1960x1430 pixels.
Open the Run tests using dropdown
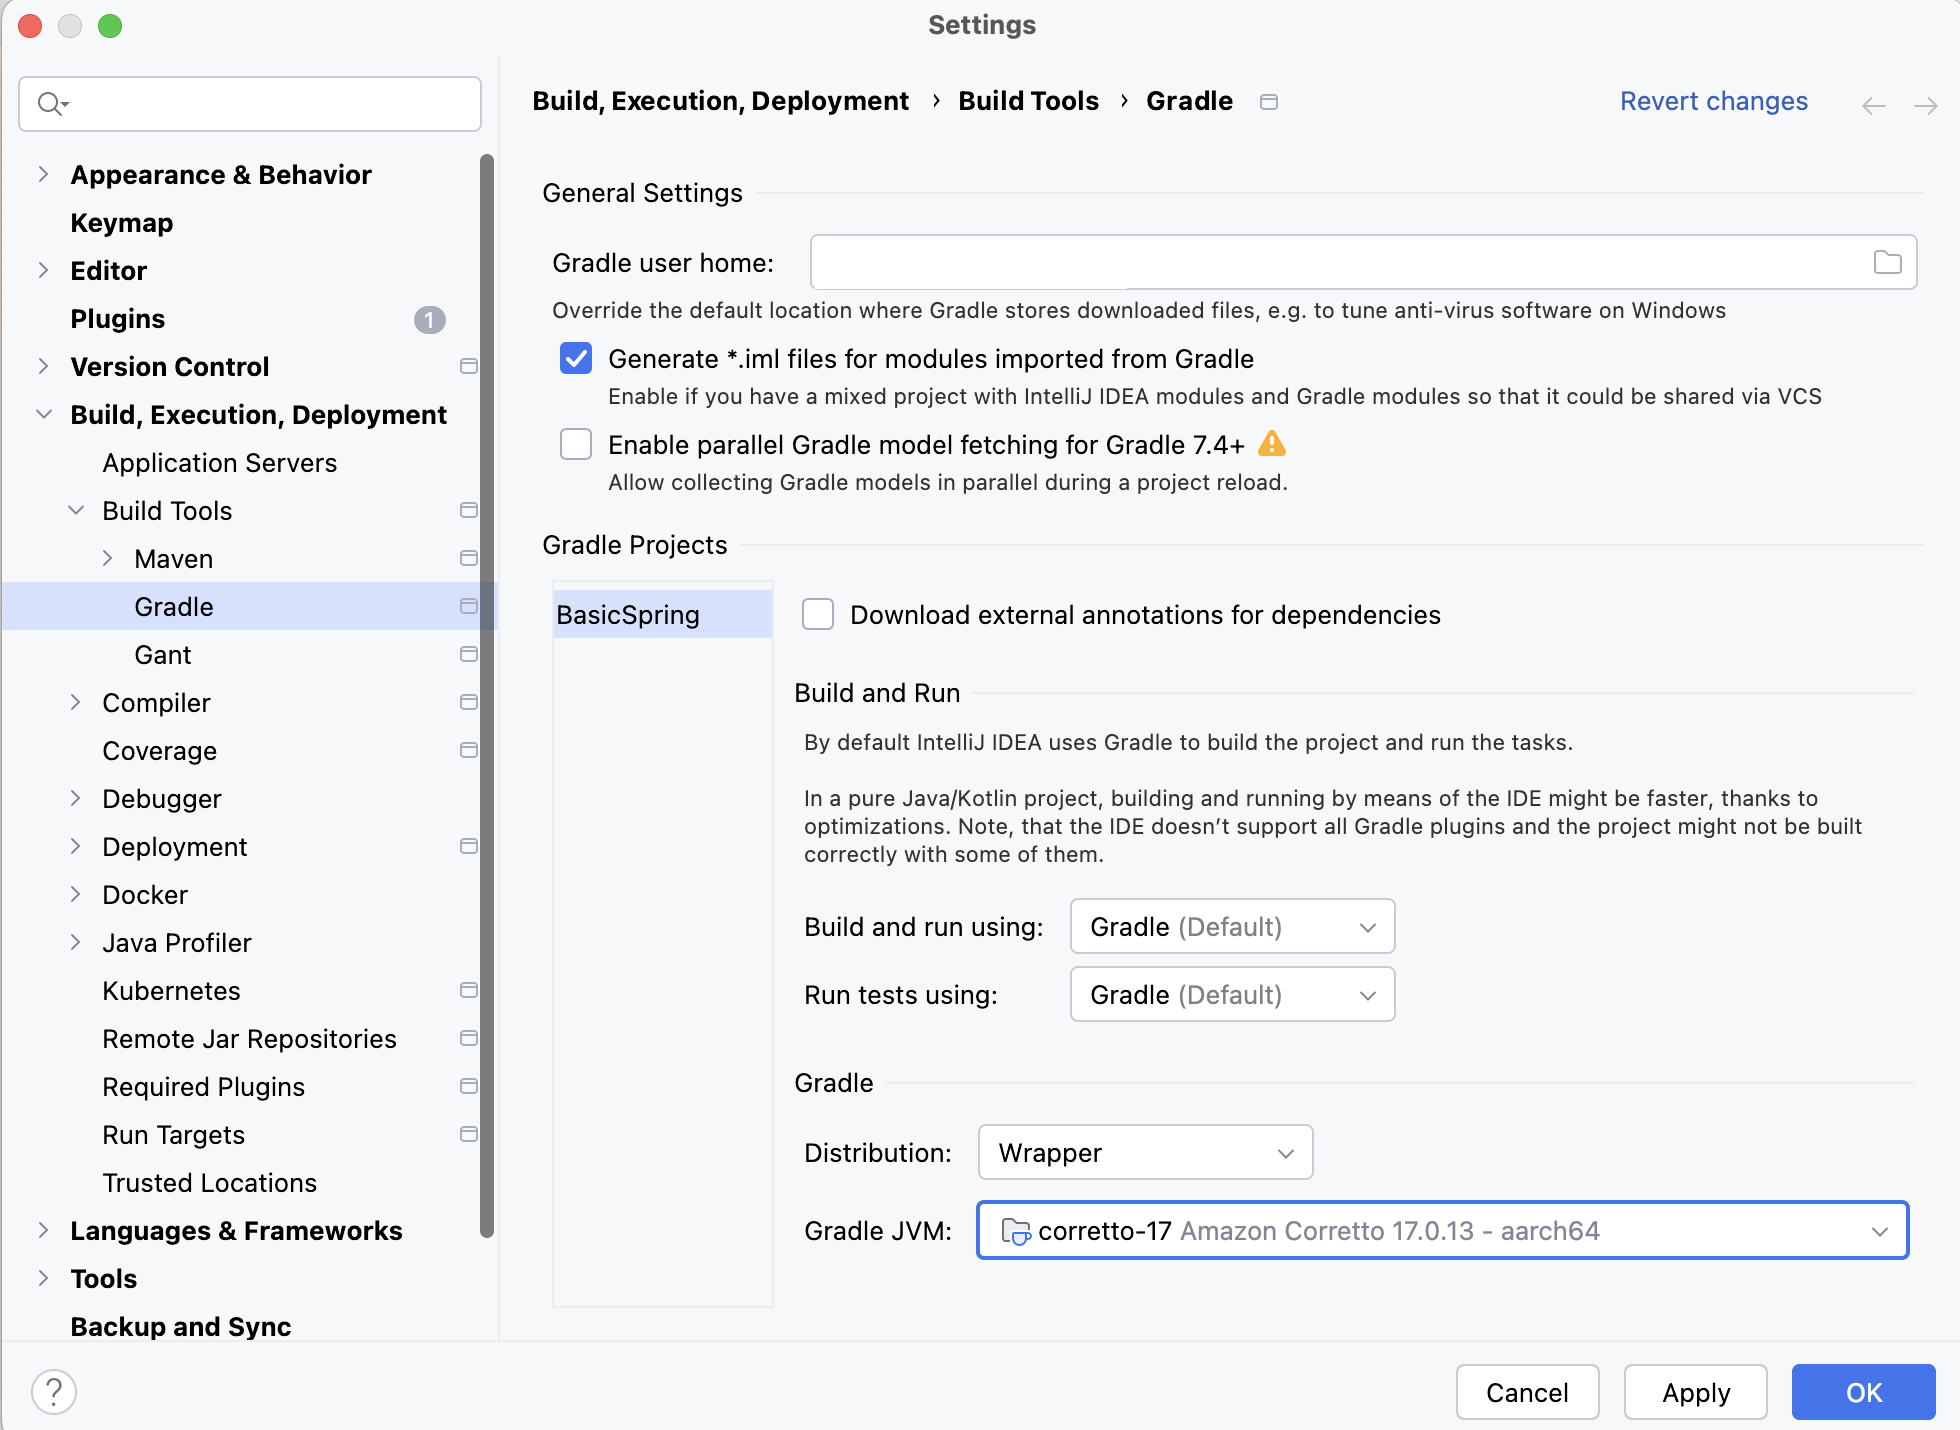pyautogui.click(x=1232, y=995)
